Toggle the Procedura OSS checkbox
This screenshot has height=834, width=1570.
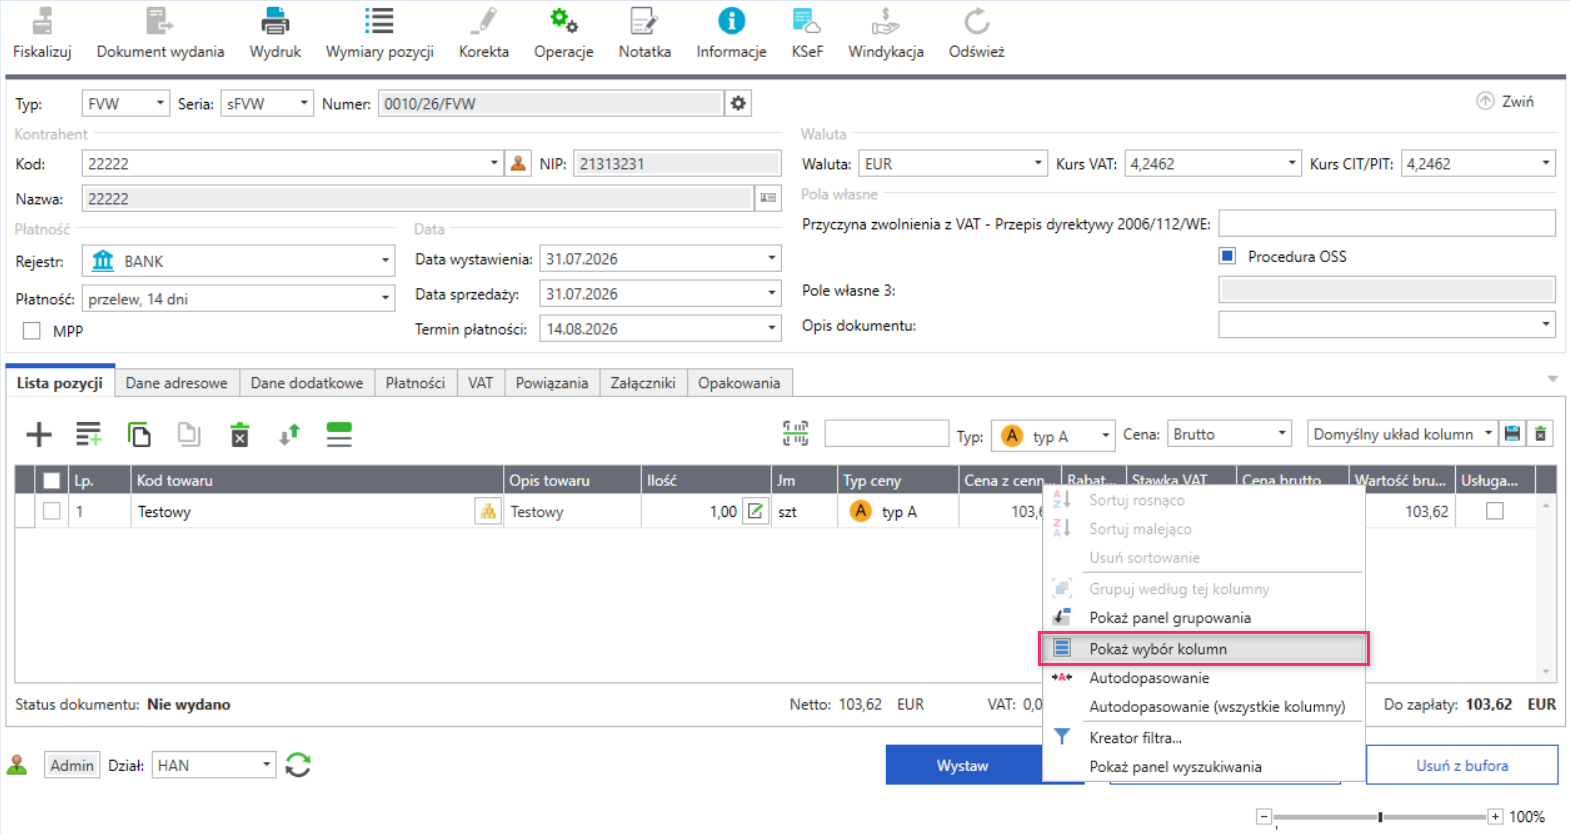[x=1228, y=256]
